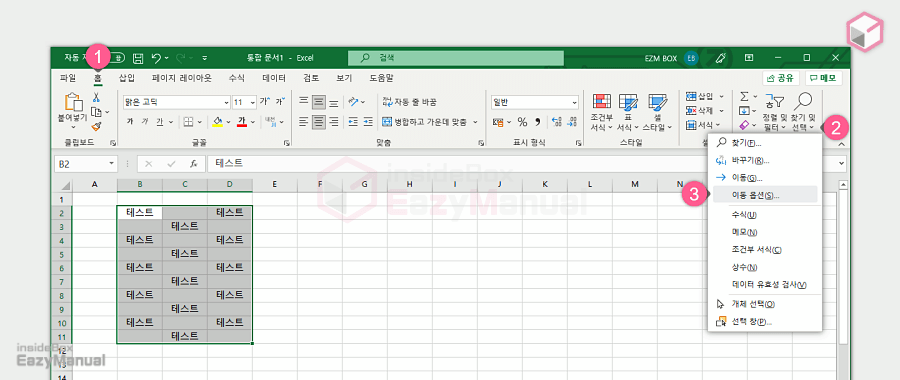Image resolution: width=900 pixels, height=380 pixels.
Task: Apply comma style number format
Action: coord(538,122)
